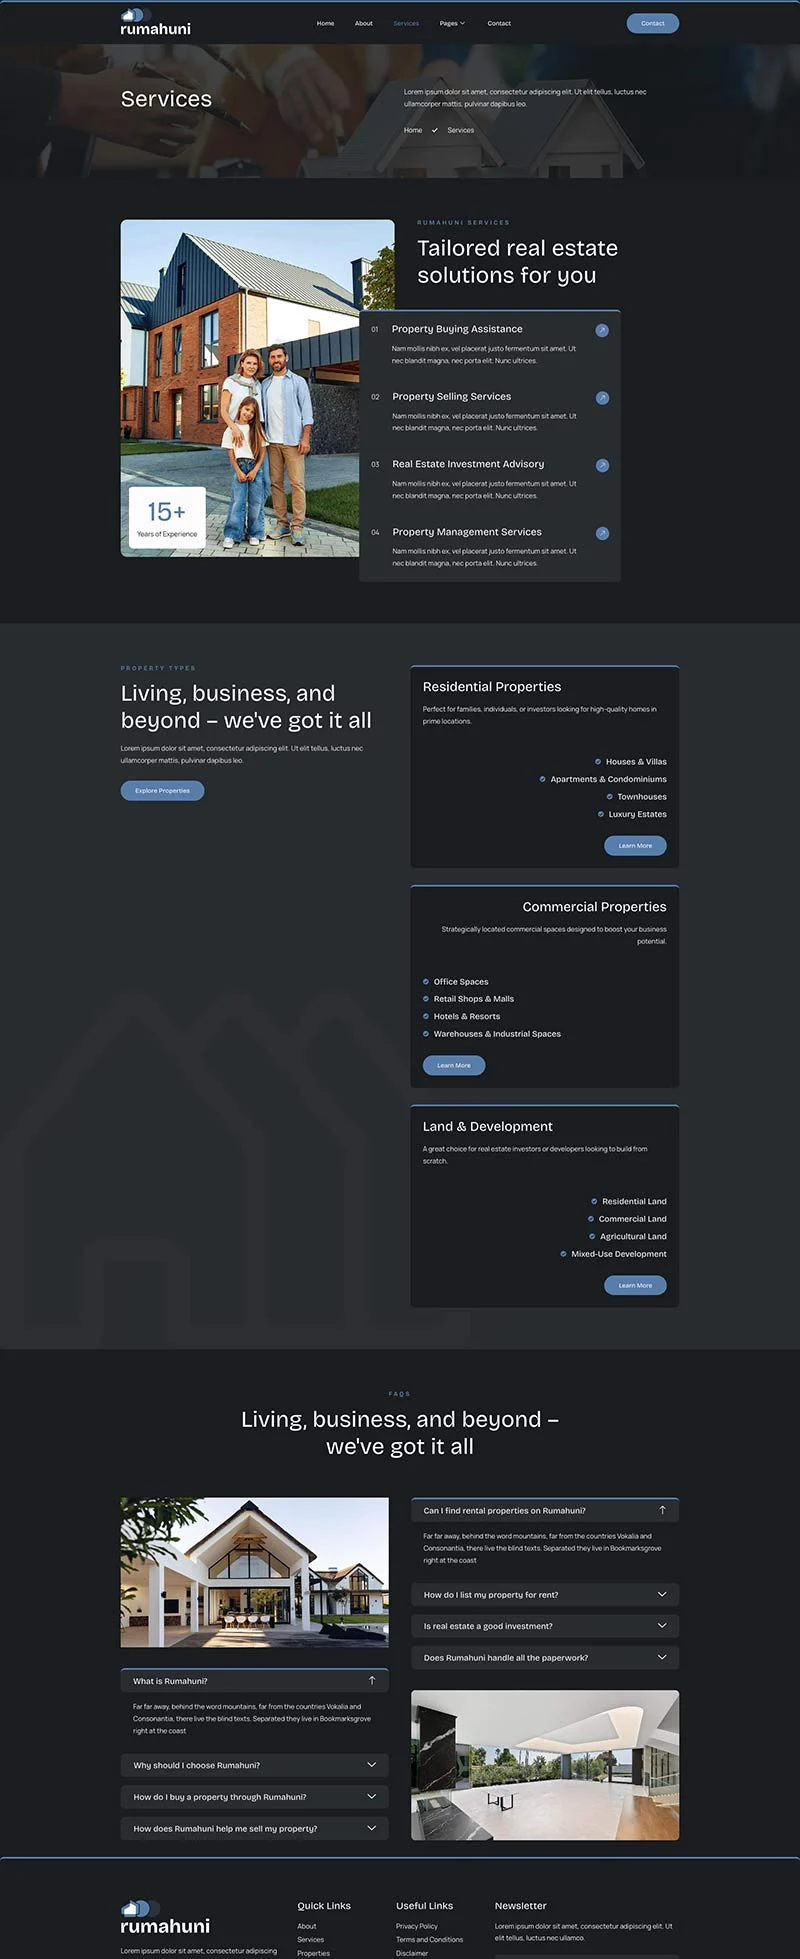
Task: Open the Property Management Services title
Action: click(467, 532)
